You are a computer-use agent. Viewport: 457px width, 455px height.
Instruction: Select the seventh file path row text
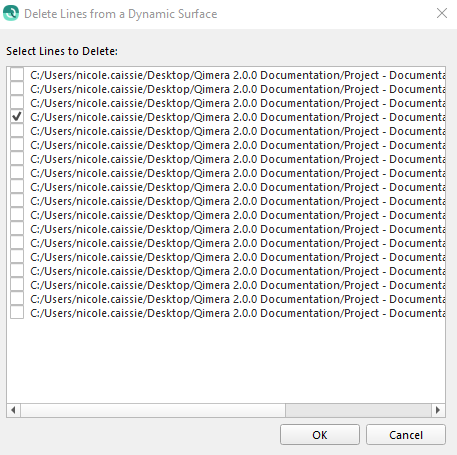coord(238,159)
